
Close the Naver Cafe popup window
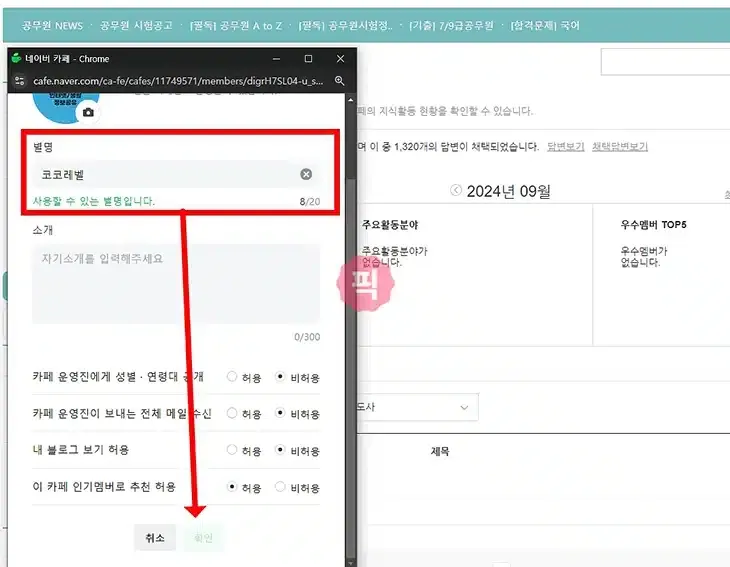coord(340,59)
